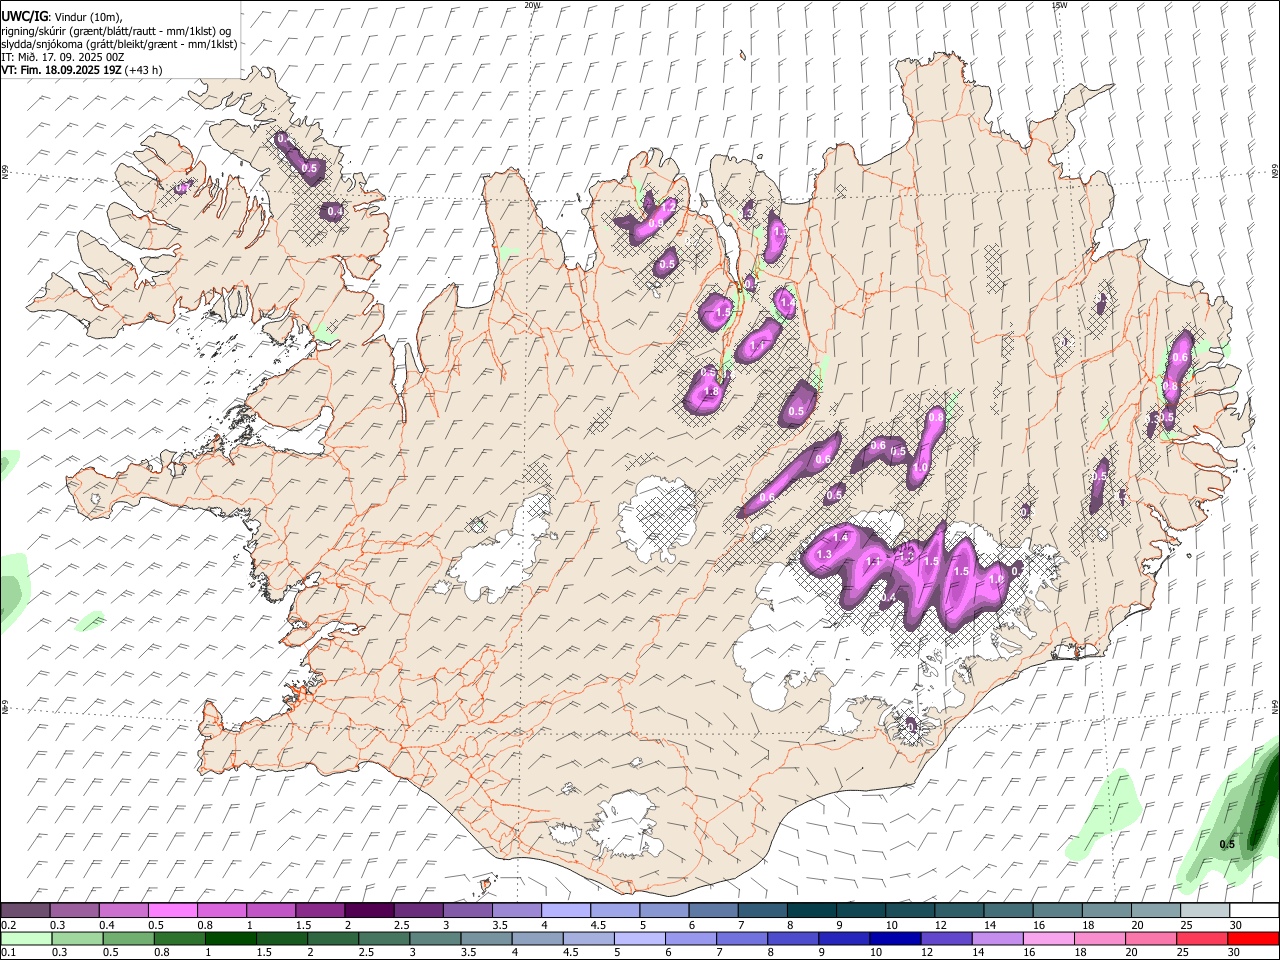
Task: Select the snow legend swatch starting at 0.4
Action: pyautogui.click(x=124, y=911)
